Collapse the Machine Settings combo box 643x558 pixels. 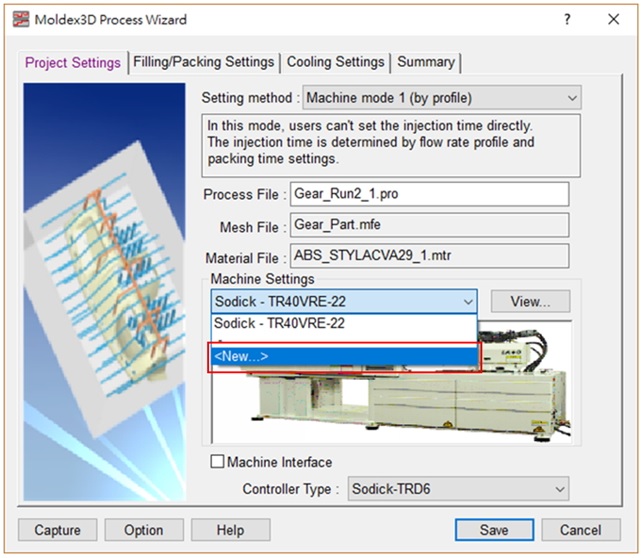[x=344, y=302]
